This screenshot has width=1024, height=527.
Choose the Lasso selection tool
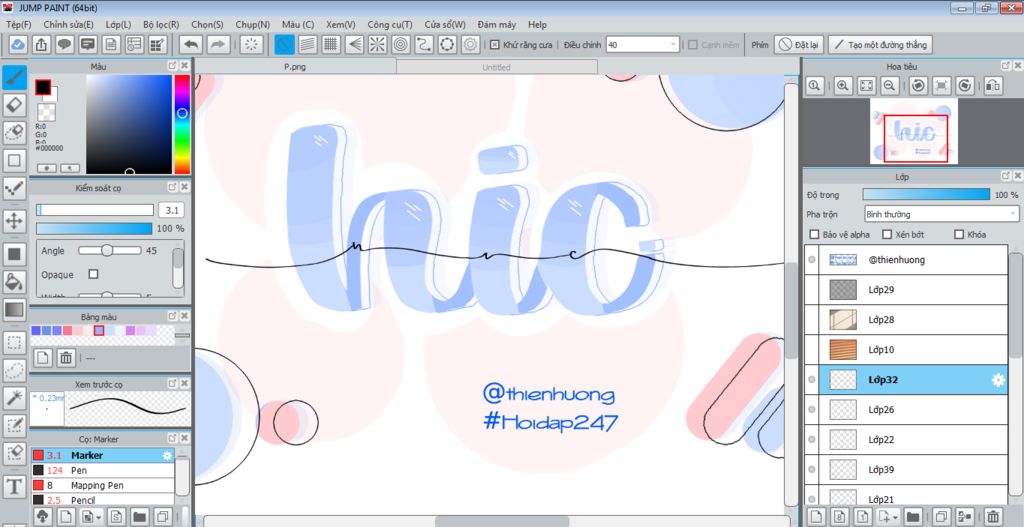[x=14, y=370]
